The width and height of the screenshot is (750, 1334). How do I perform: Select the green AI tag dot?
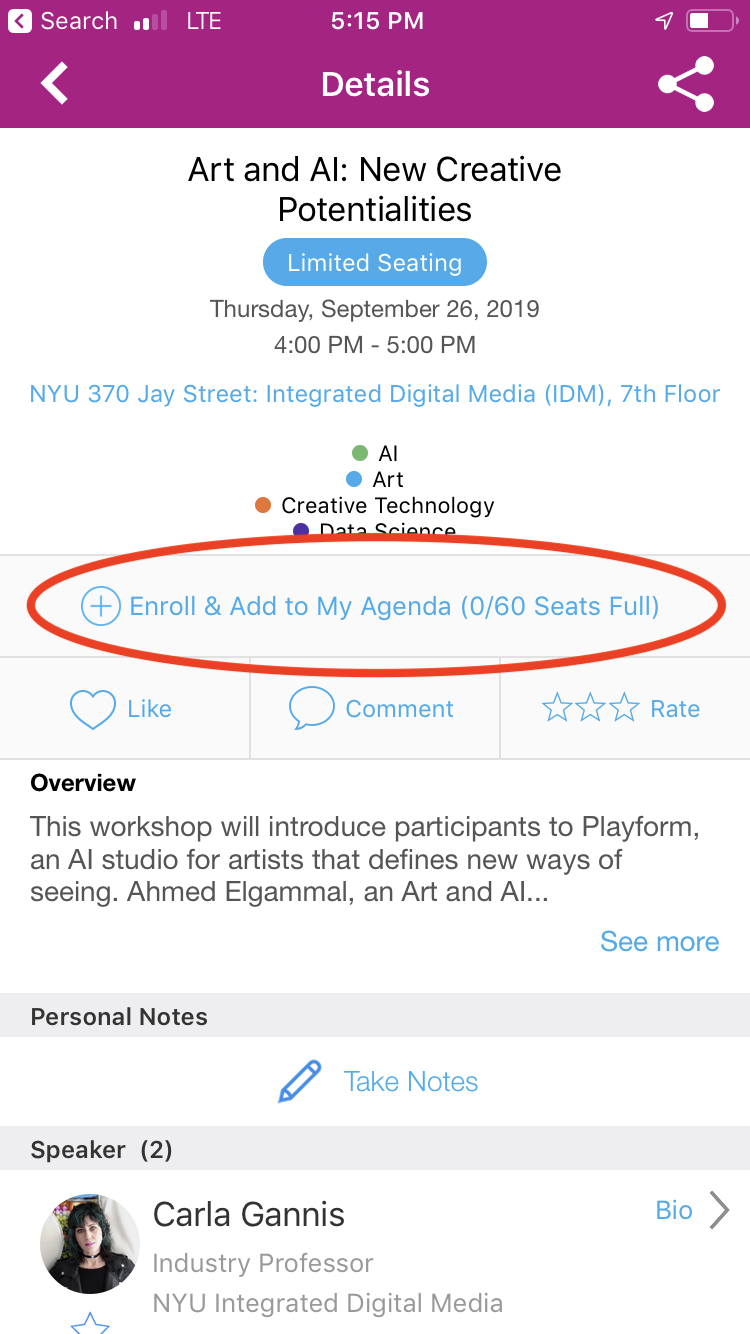pyautogui.click(x=360, y=454)
